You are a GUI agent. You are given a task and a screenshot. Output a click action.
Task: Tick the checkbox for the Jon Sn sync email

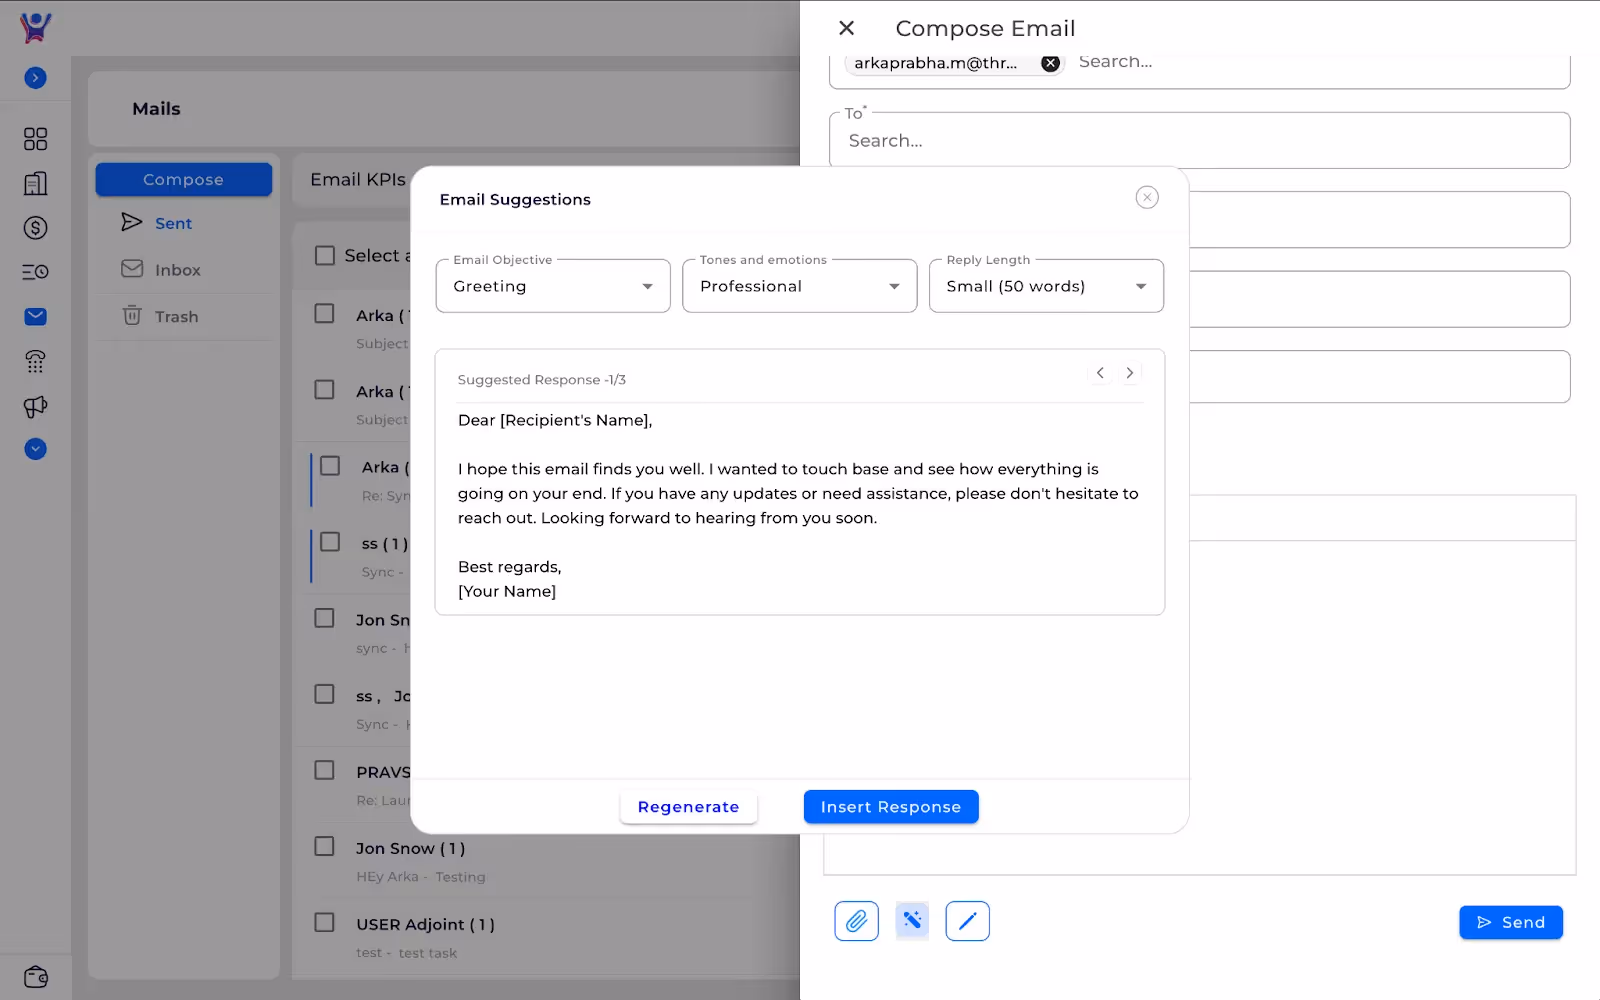point(325,619)
